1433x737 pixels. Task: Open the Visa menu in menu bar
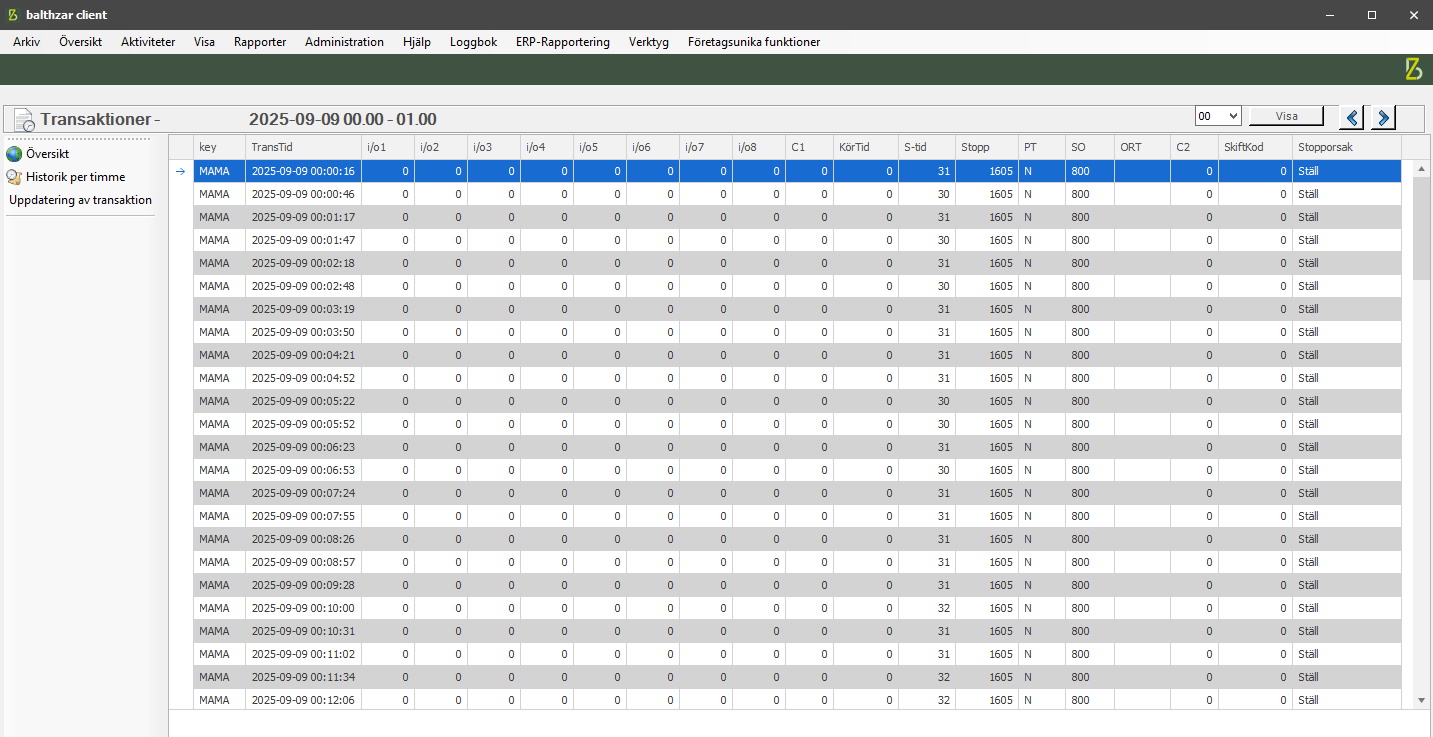204,42
